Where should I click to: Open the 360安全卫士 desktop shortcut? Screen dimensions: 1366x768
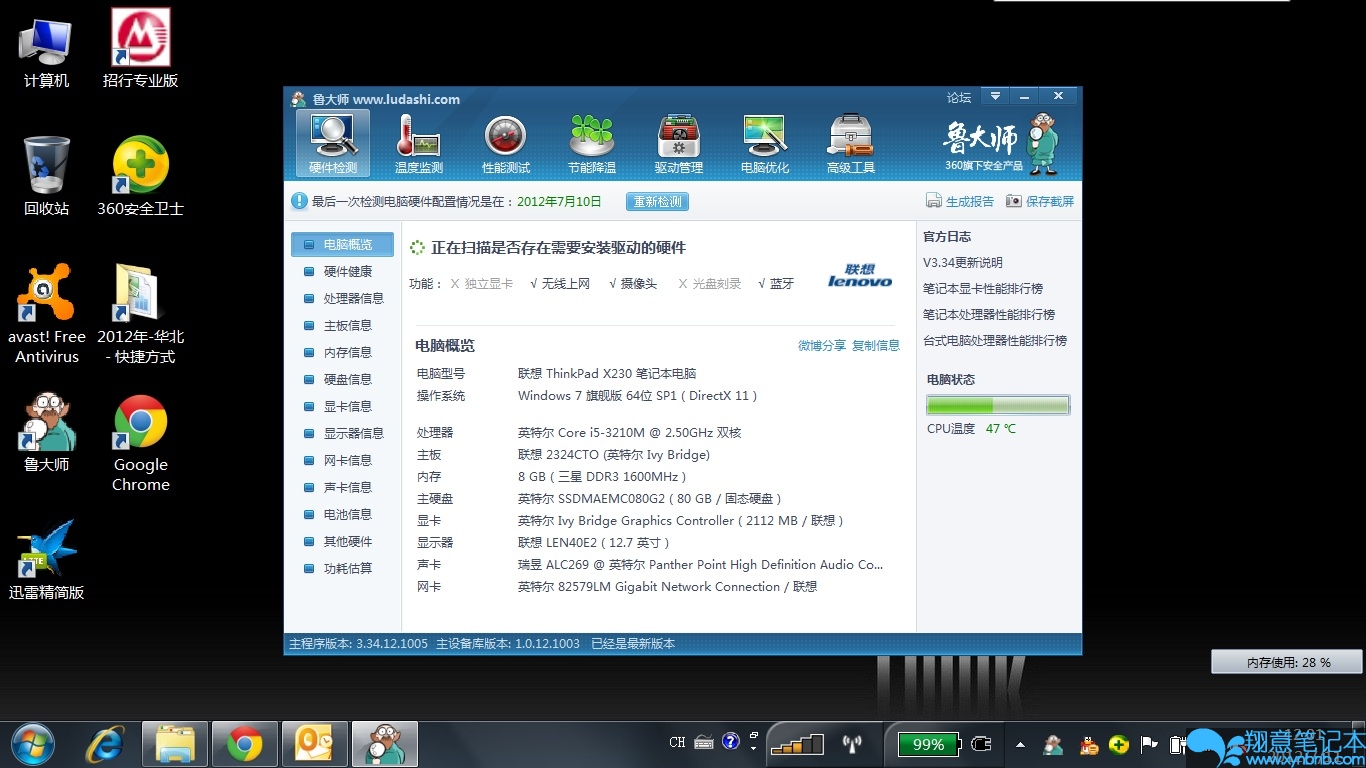(140, 177)
